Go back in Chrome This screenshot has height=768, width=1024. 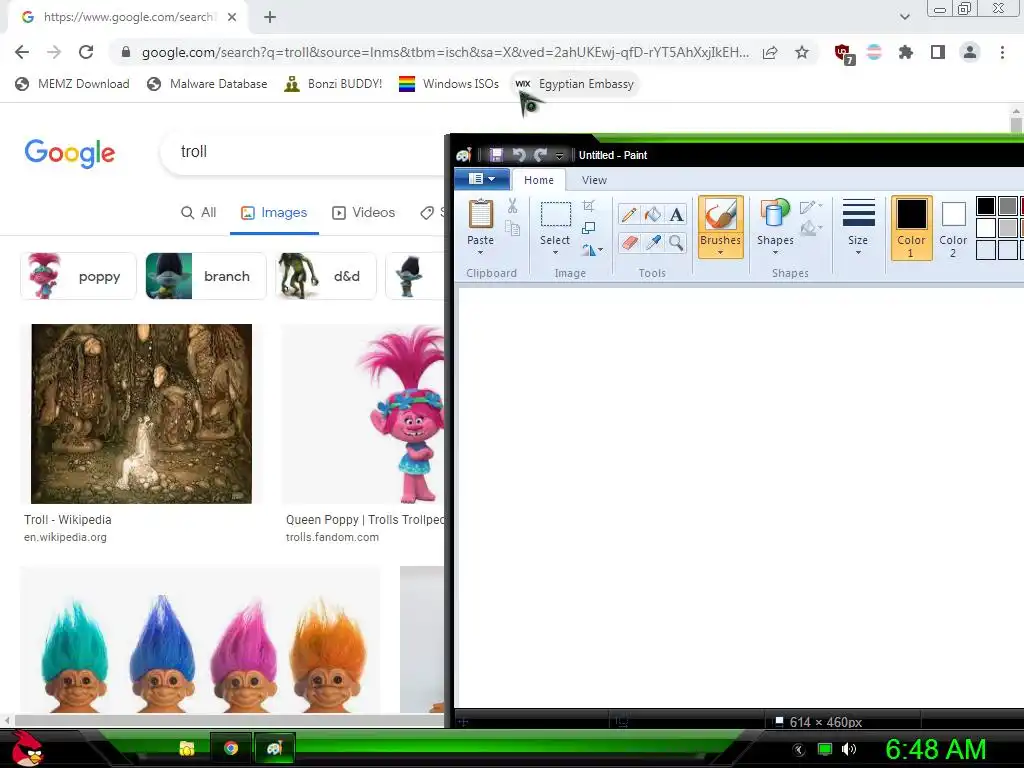22,52
